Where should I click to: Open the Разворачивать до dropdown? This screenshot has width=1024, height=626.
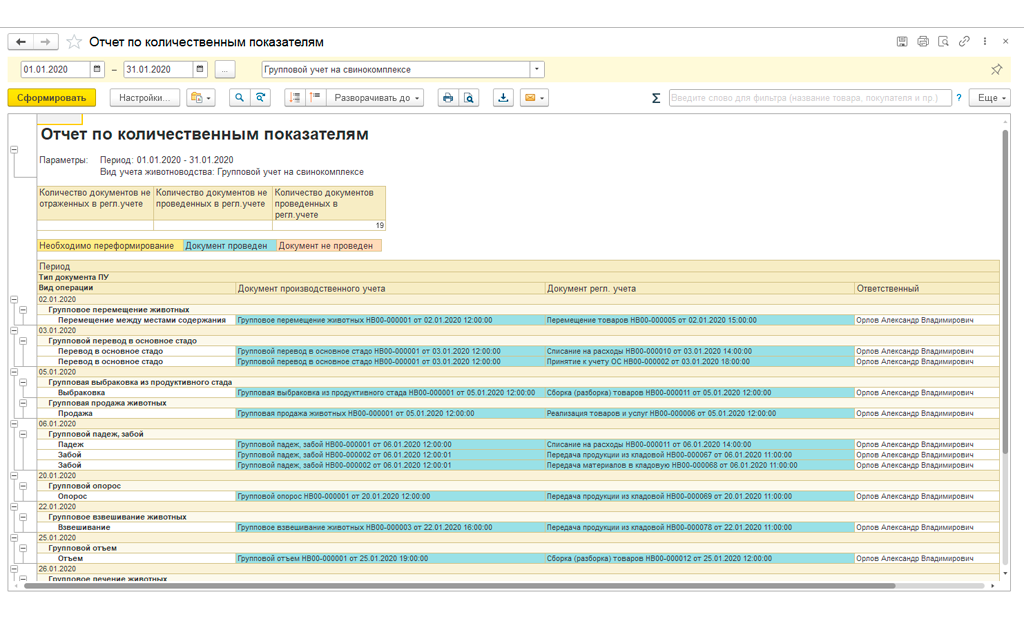tap(378, 98)
